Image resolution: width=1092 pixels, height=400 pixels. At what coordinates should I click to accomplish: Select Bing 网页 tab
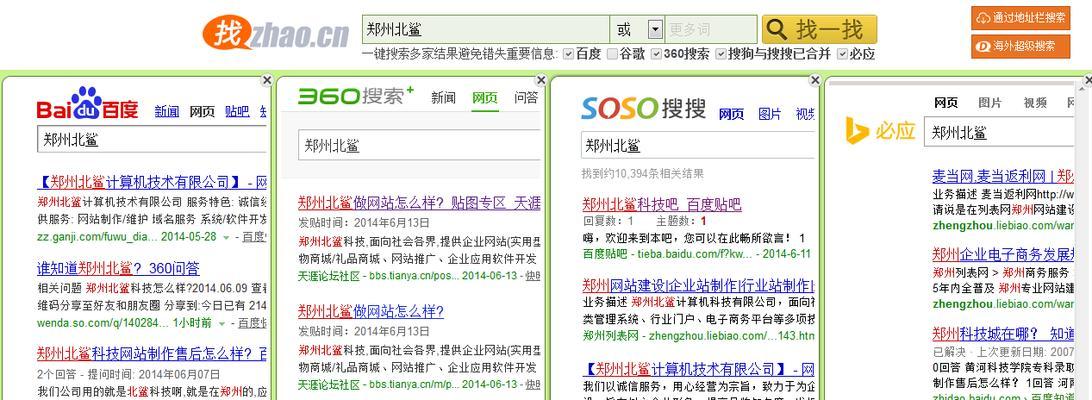pyautogui.click(x=946, y=102)
